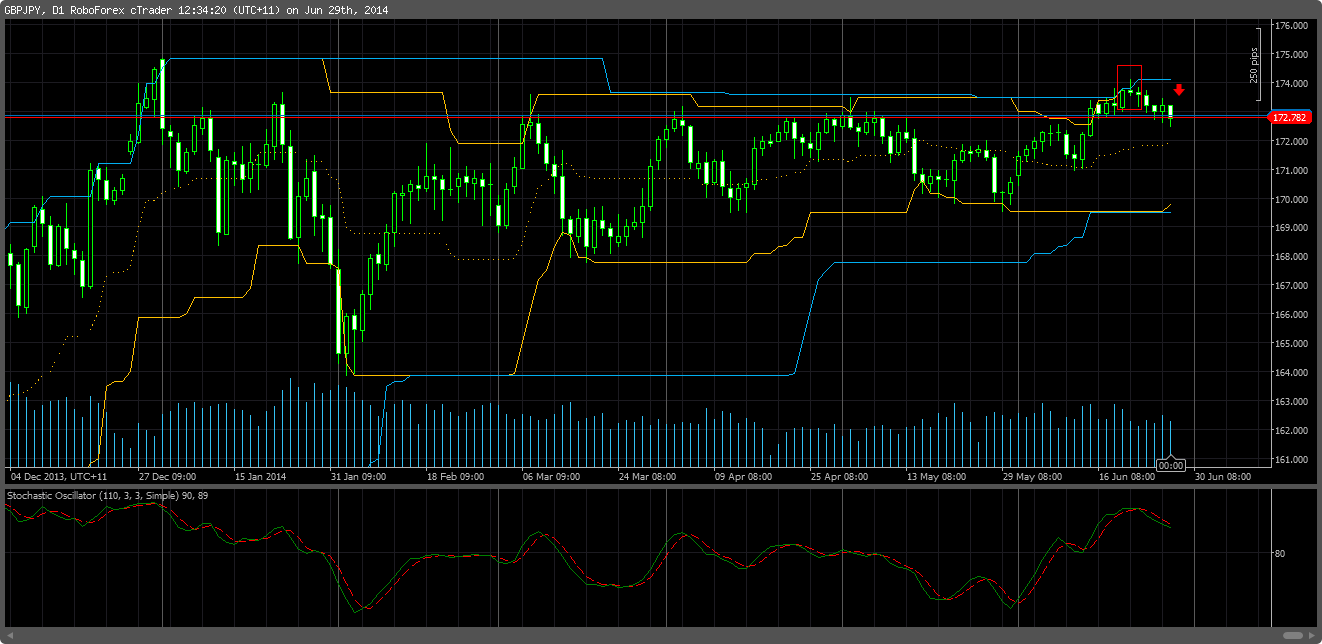Click the 18 Feb 09:00 date label
The height and width of the screenshot is (644, 1322).
(455, 476)
